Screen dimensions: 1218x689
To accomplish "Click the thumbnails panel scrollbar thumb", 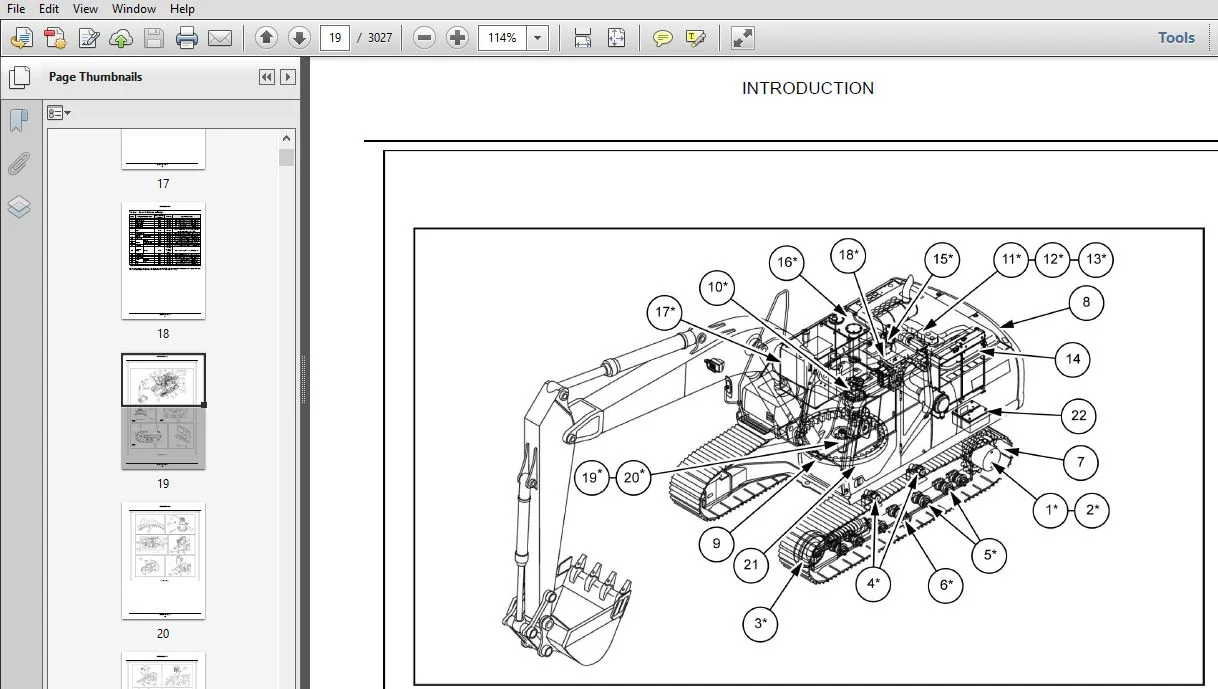I will pos(287,158).
